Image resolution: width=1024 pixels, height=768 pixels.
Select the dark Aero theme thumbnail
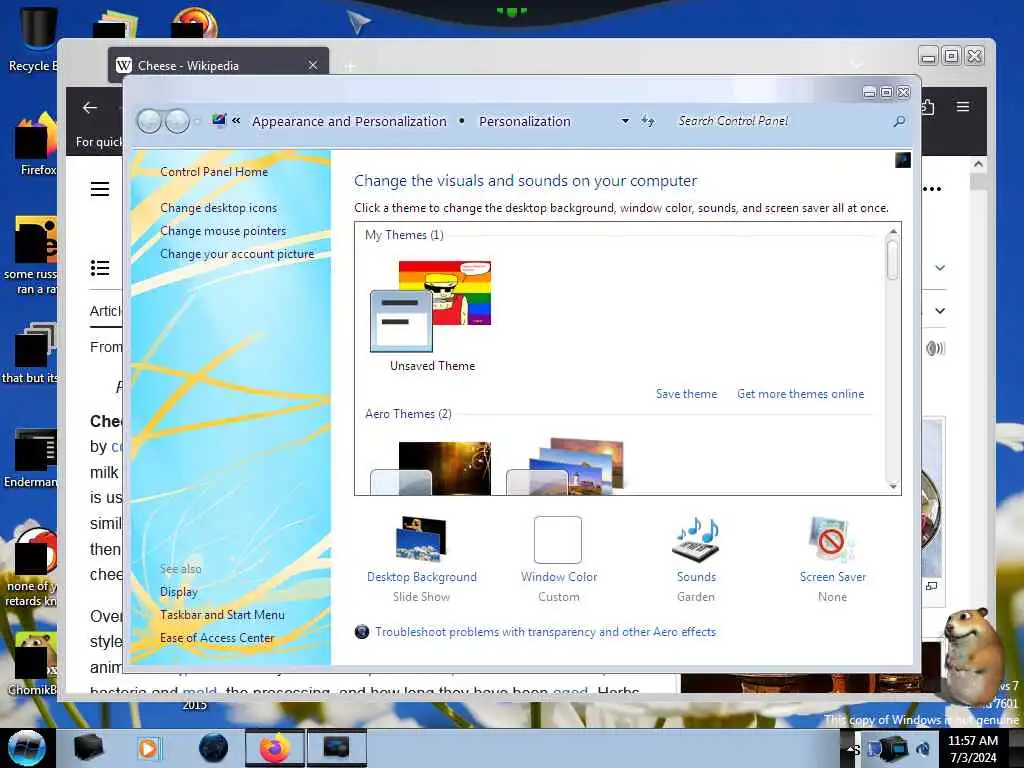pos(430,468)
